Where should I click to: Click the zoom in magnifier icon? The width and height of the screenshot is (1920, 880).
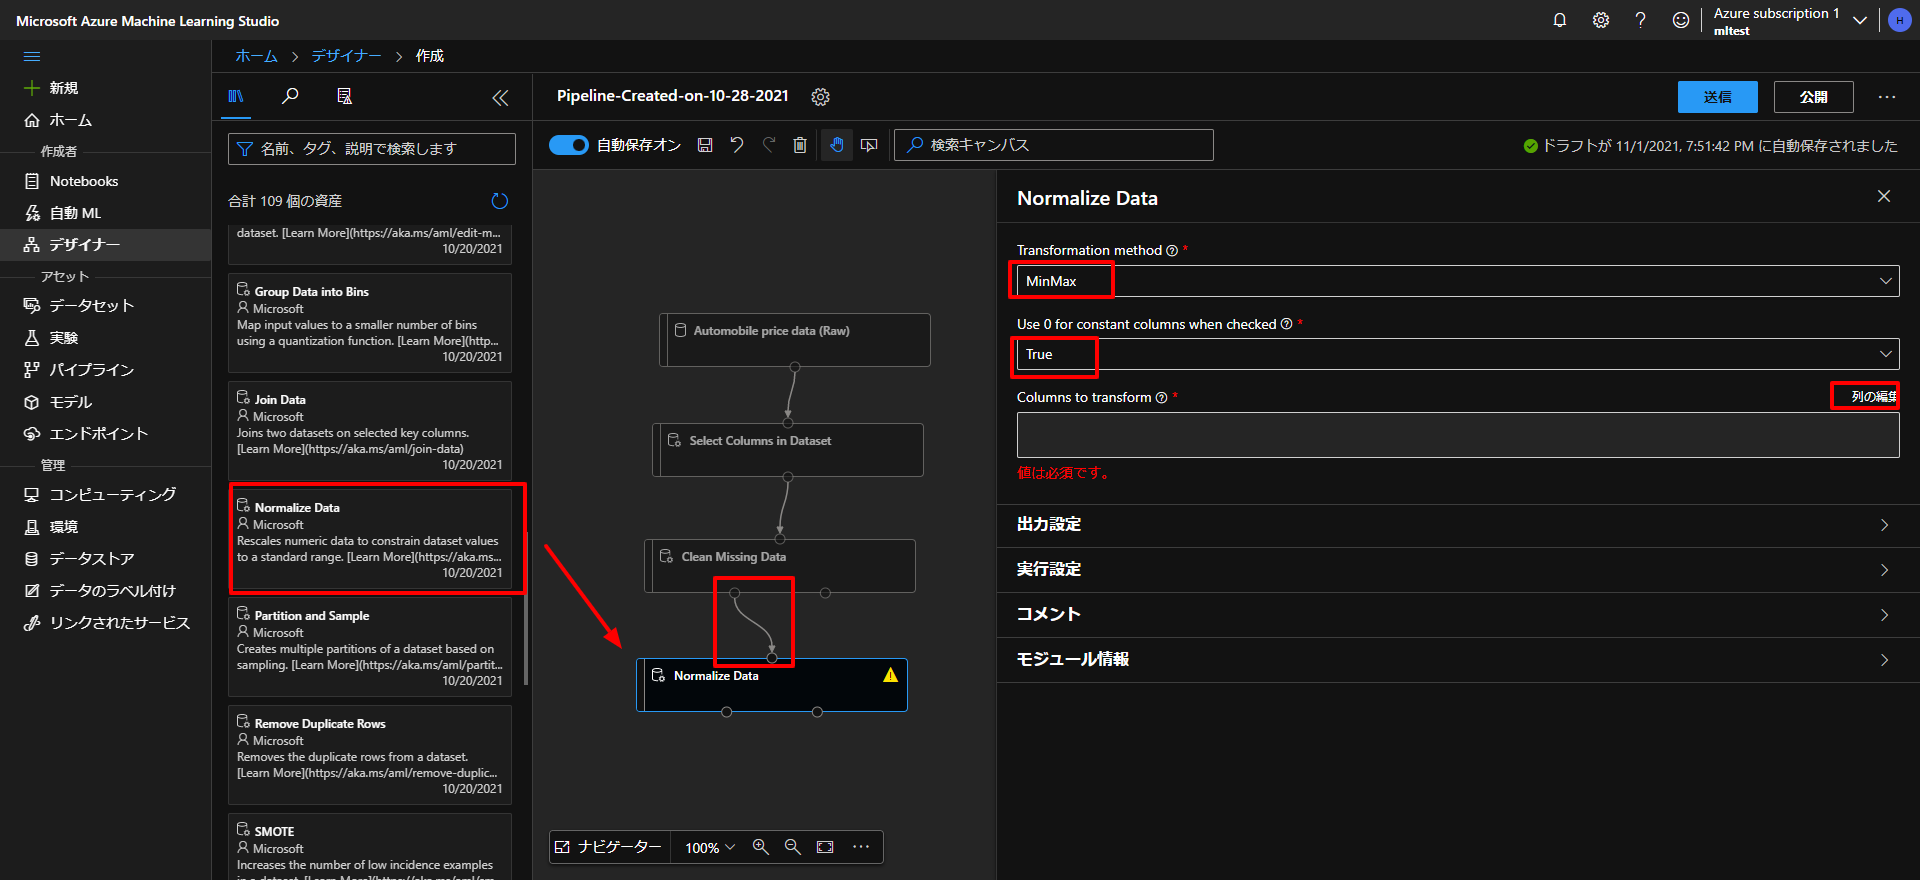click(761, 847)
